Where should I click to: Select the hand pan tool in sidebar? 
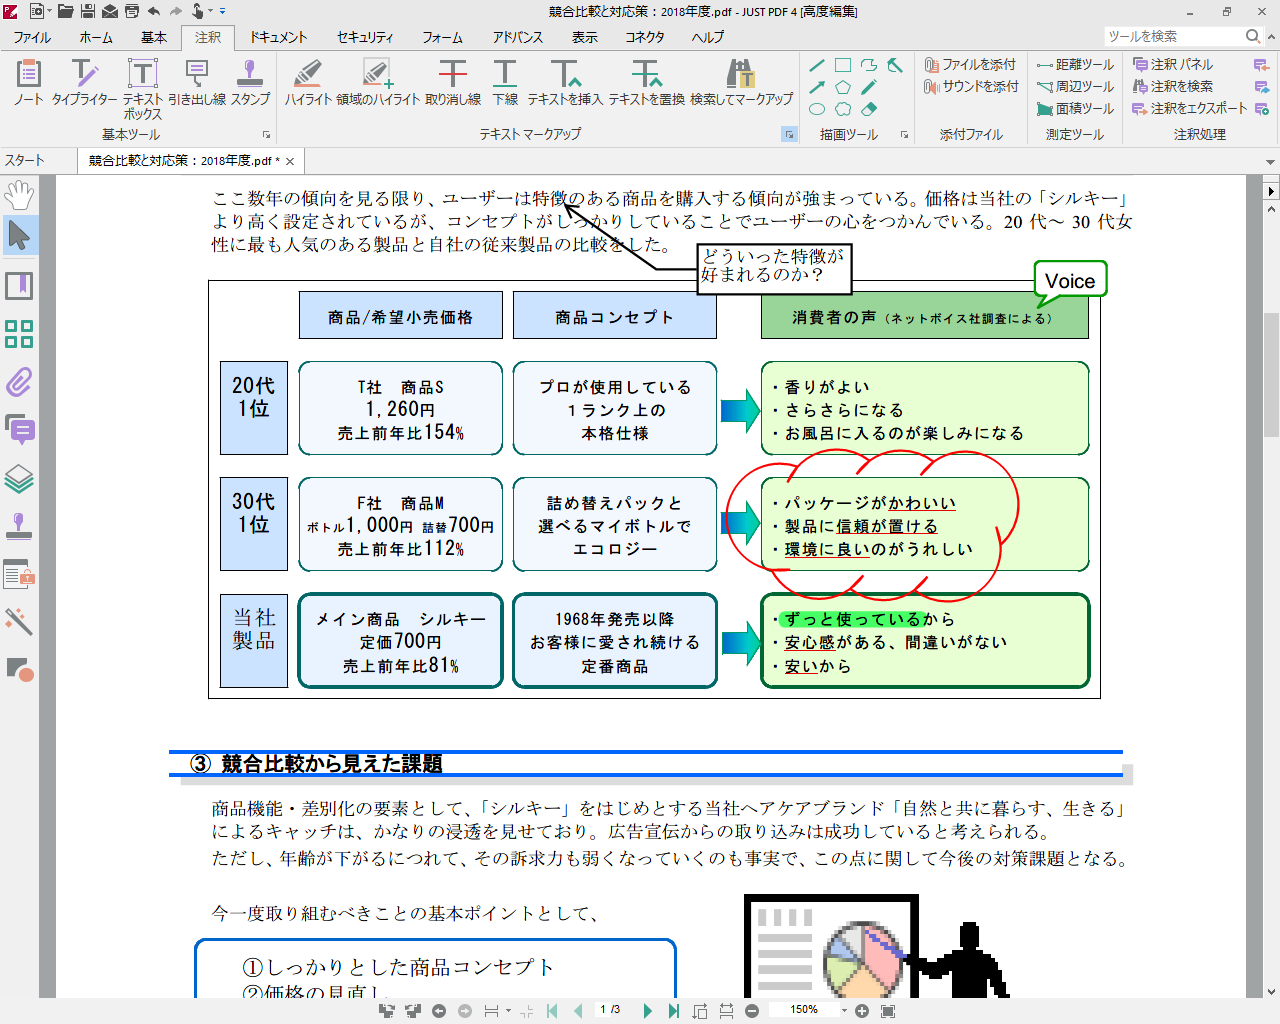point(19,195)
